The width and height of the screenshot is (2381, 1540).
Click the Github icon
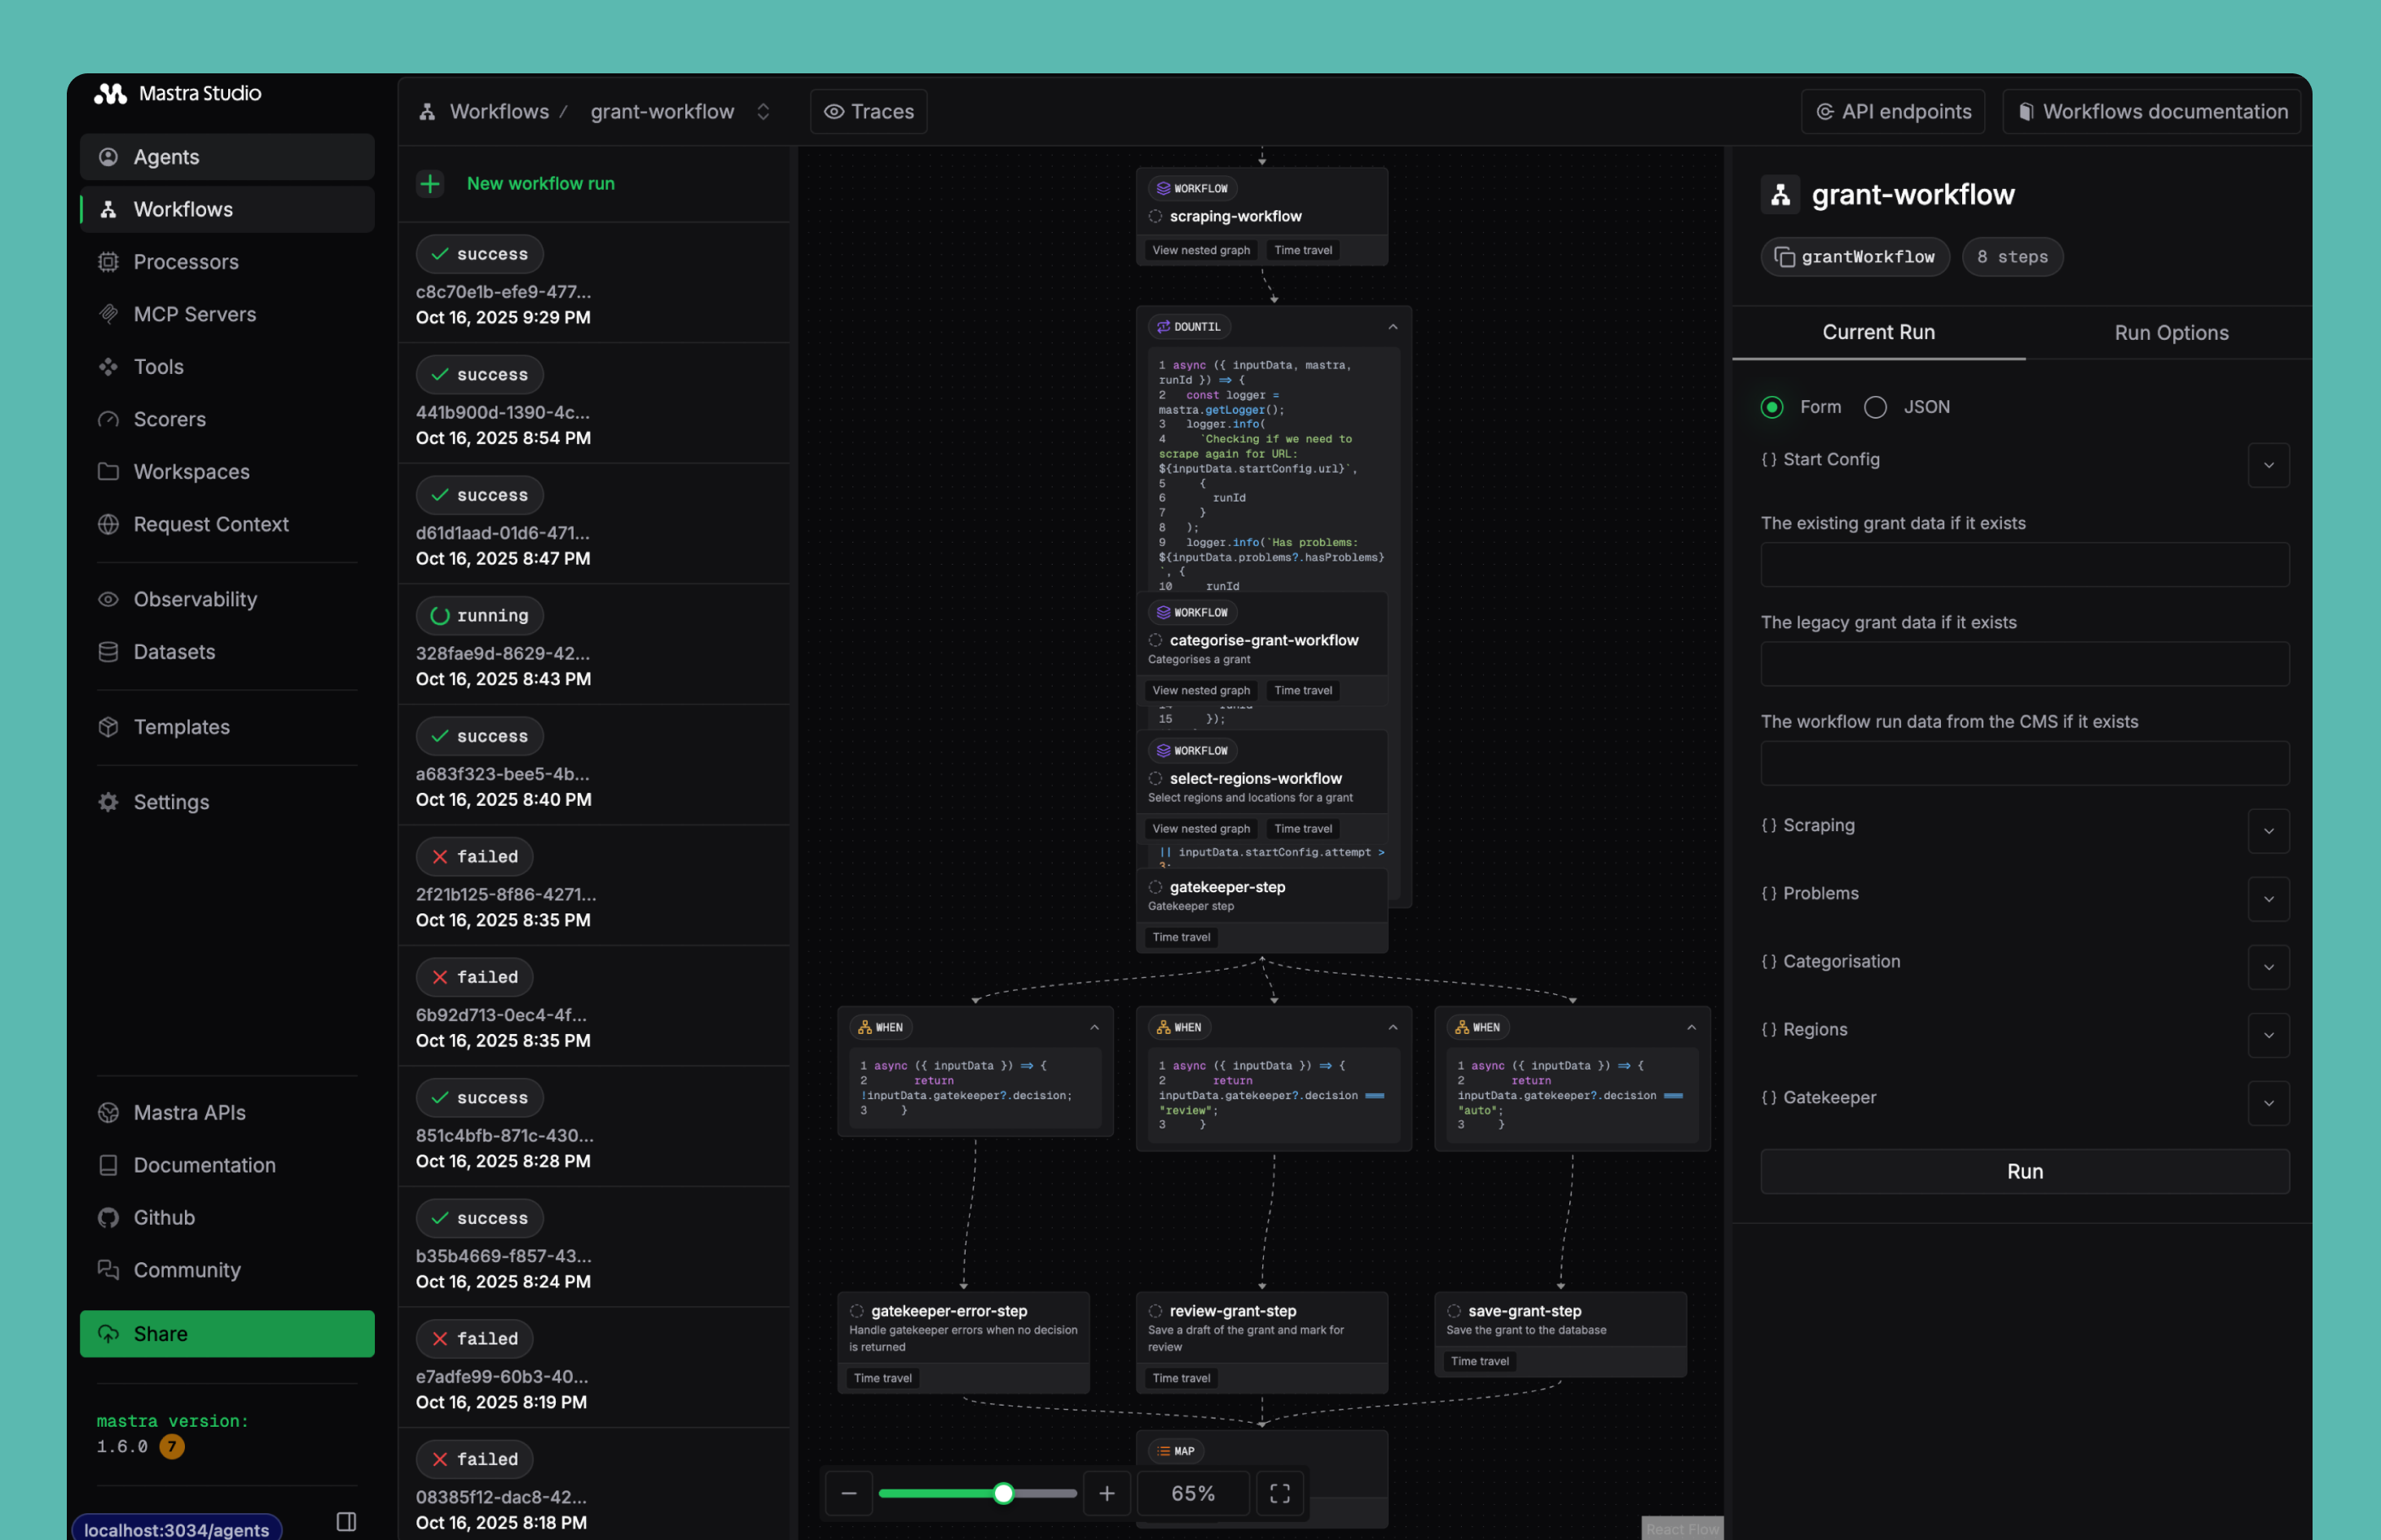108,1218
